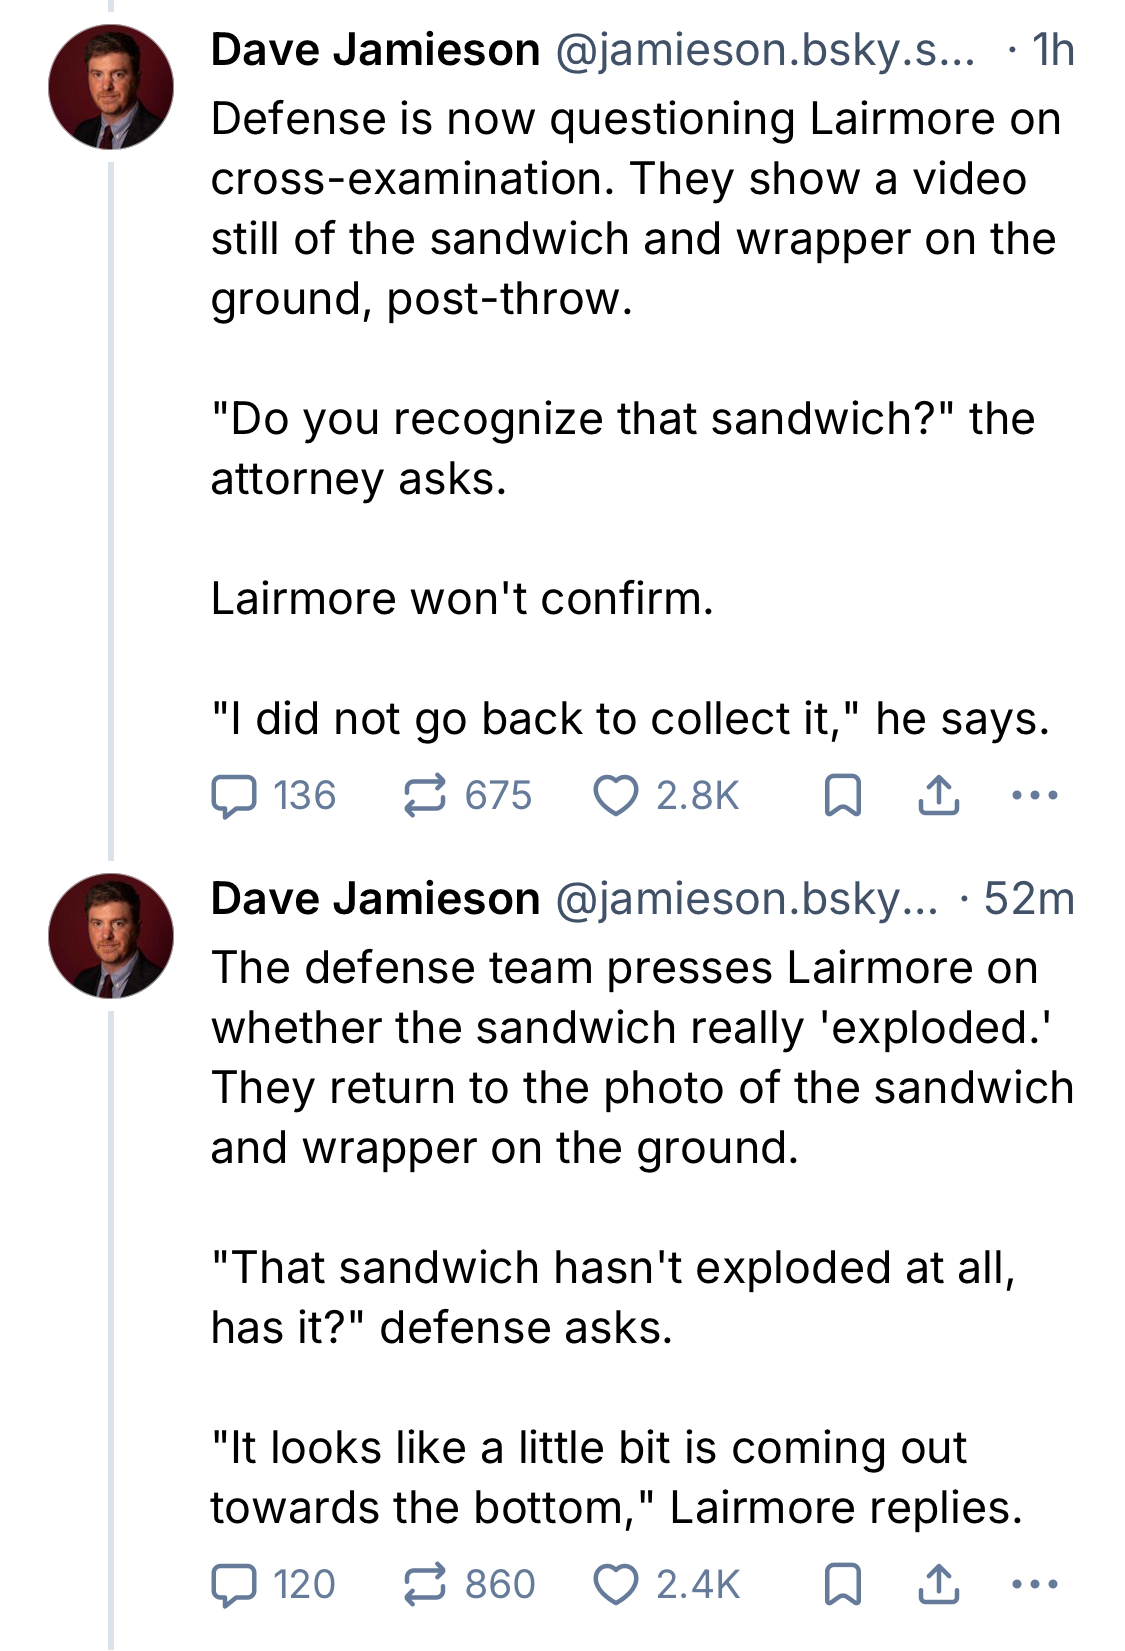Click Dave Jamieson name on second post
This screenshot has width=1125, height=1651.
tap(375, 899)
